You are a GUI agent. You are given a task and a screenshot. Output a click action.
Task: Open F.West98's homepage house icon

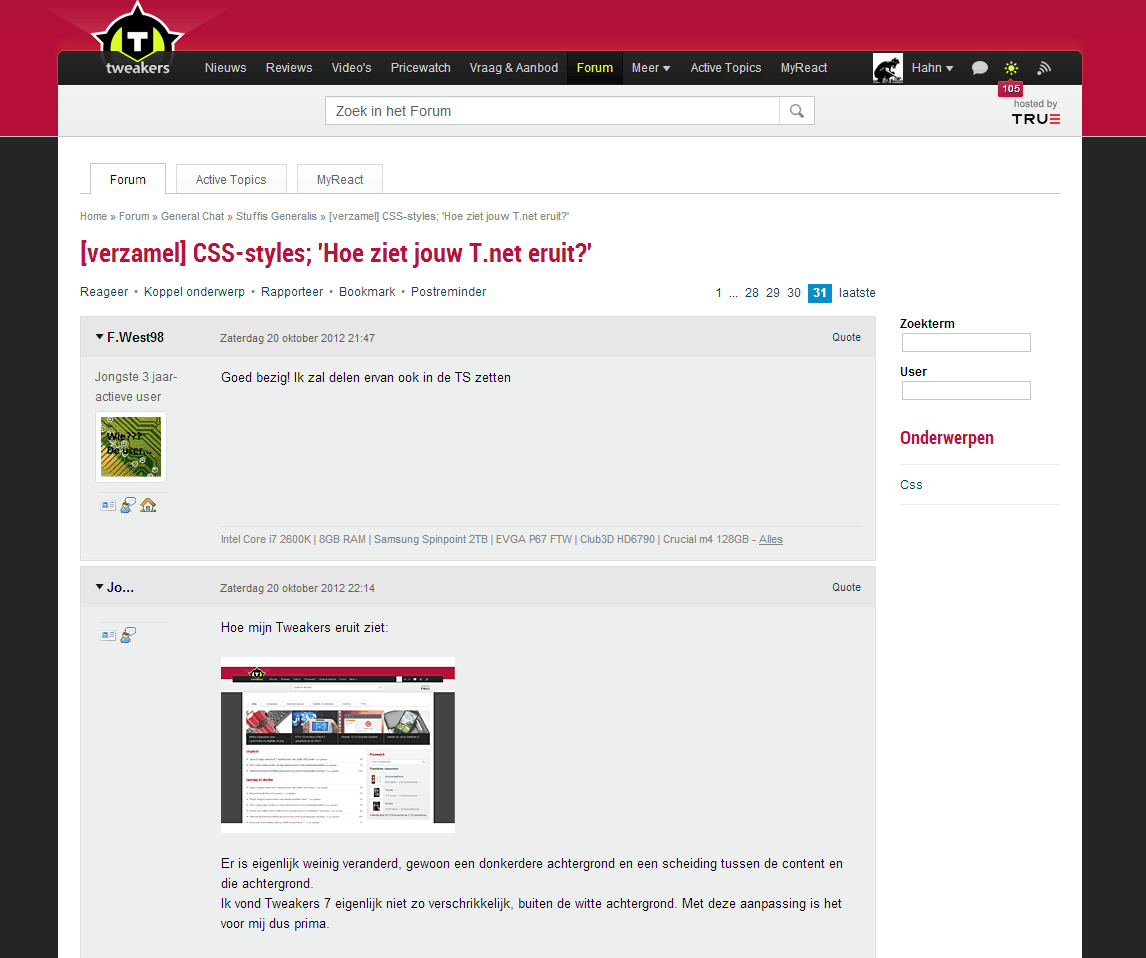click(x=148, y=505)
